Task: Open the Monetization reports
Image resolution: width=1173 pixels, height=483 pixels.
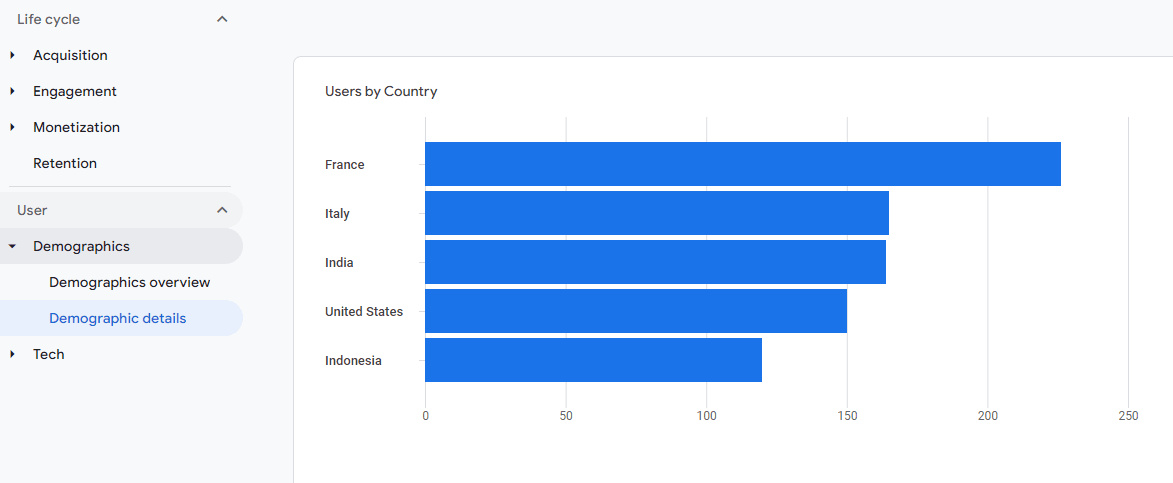Action: pos(76,127)
